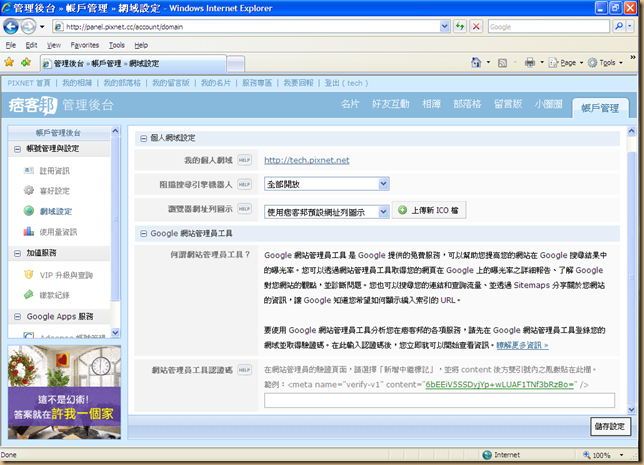Open the recent pages dropdown beside Forward
This screenshot has height=465, width=644.
coord(42,27)
